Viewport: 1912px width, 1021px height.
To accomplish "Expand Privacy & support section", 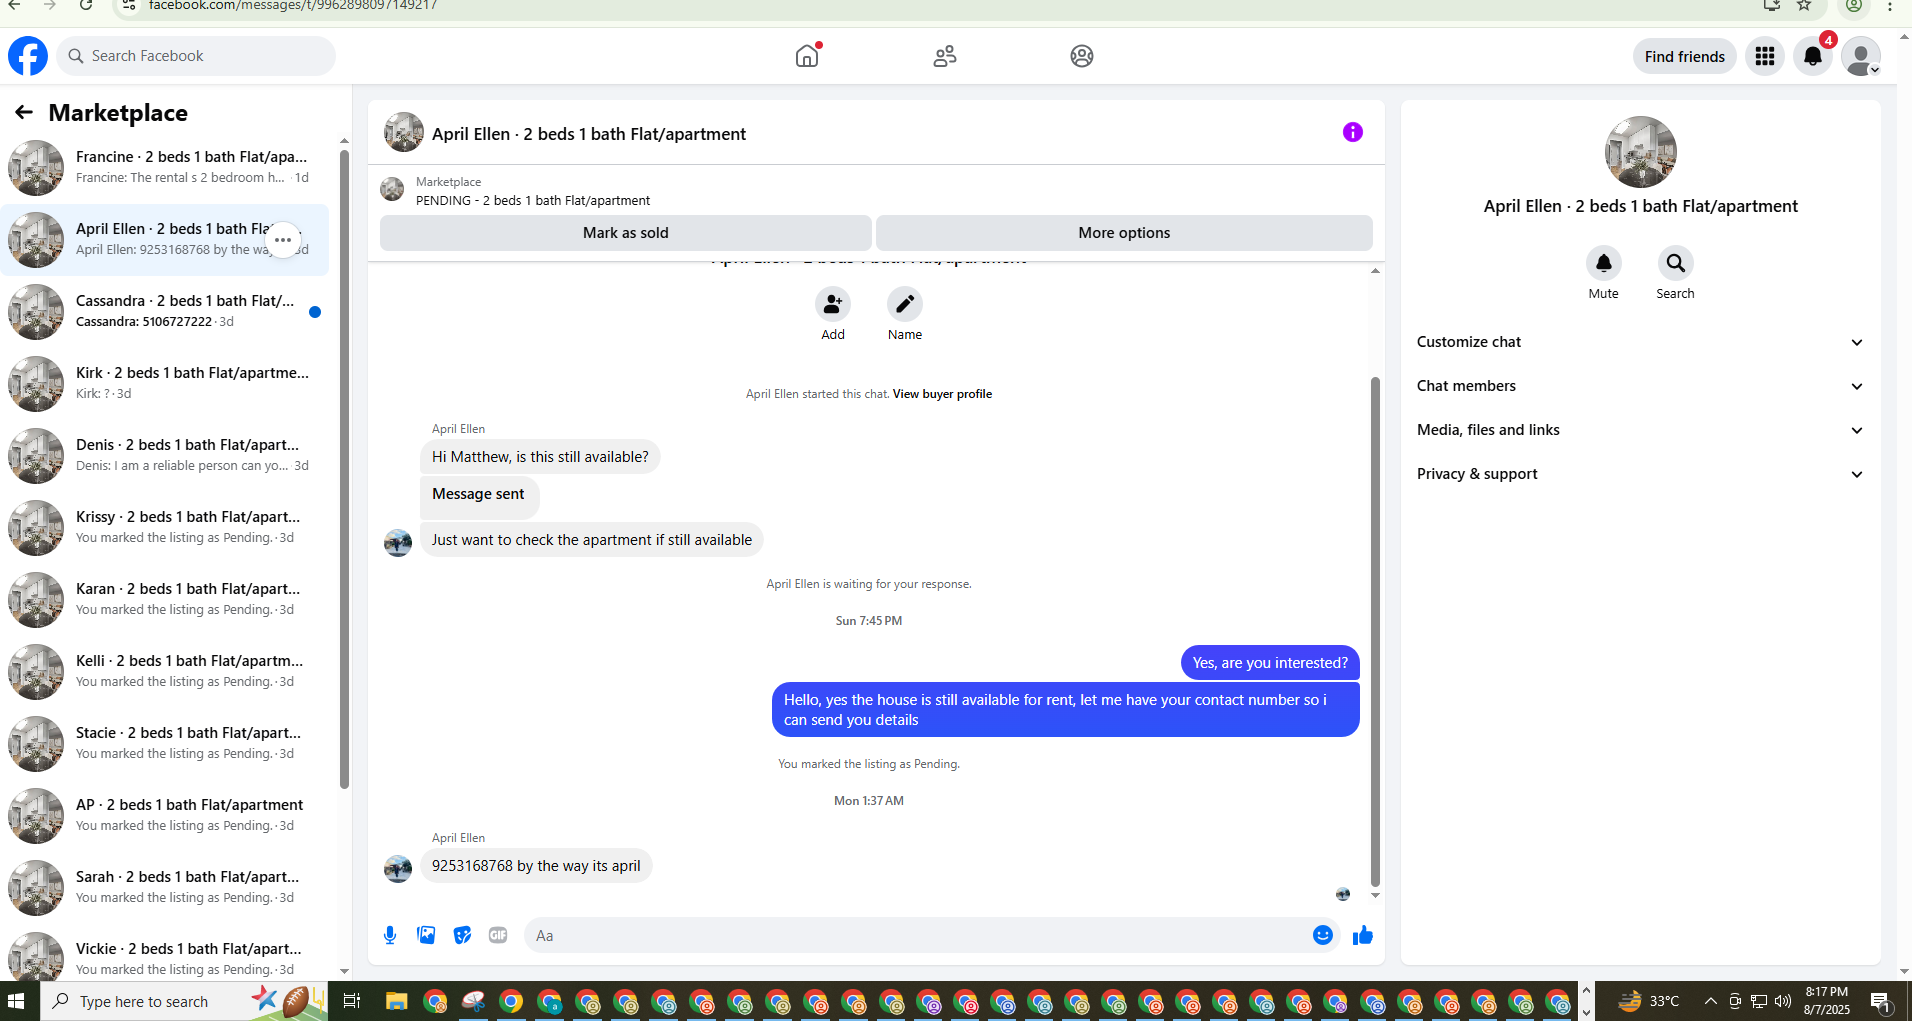I will coord(1641,474).
